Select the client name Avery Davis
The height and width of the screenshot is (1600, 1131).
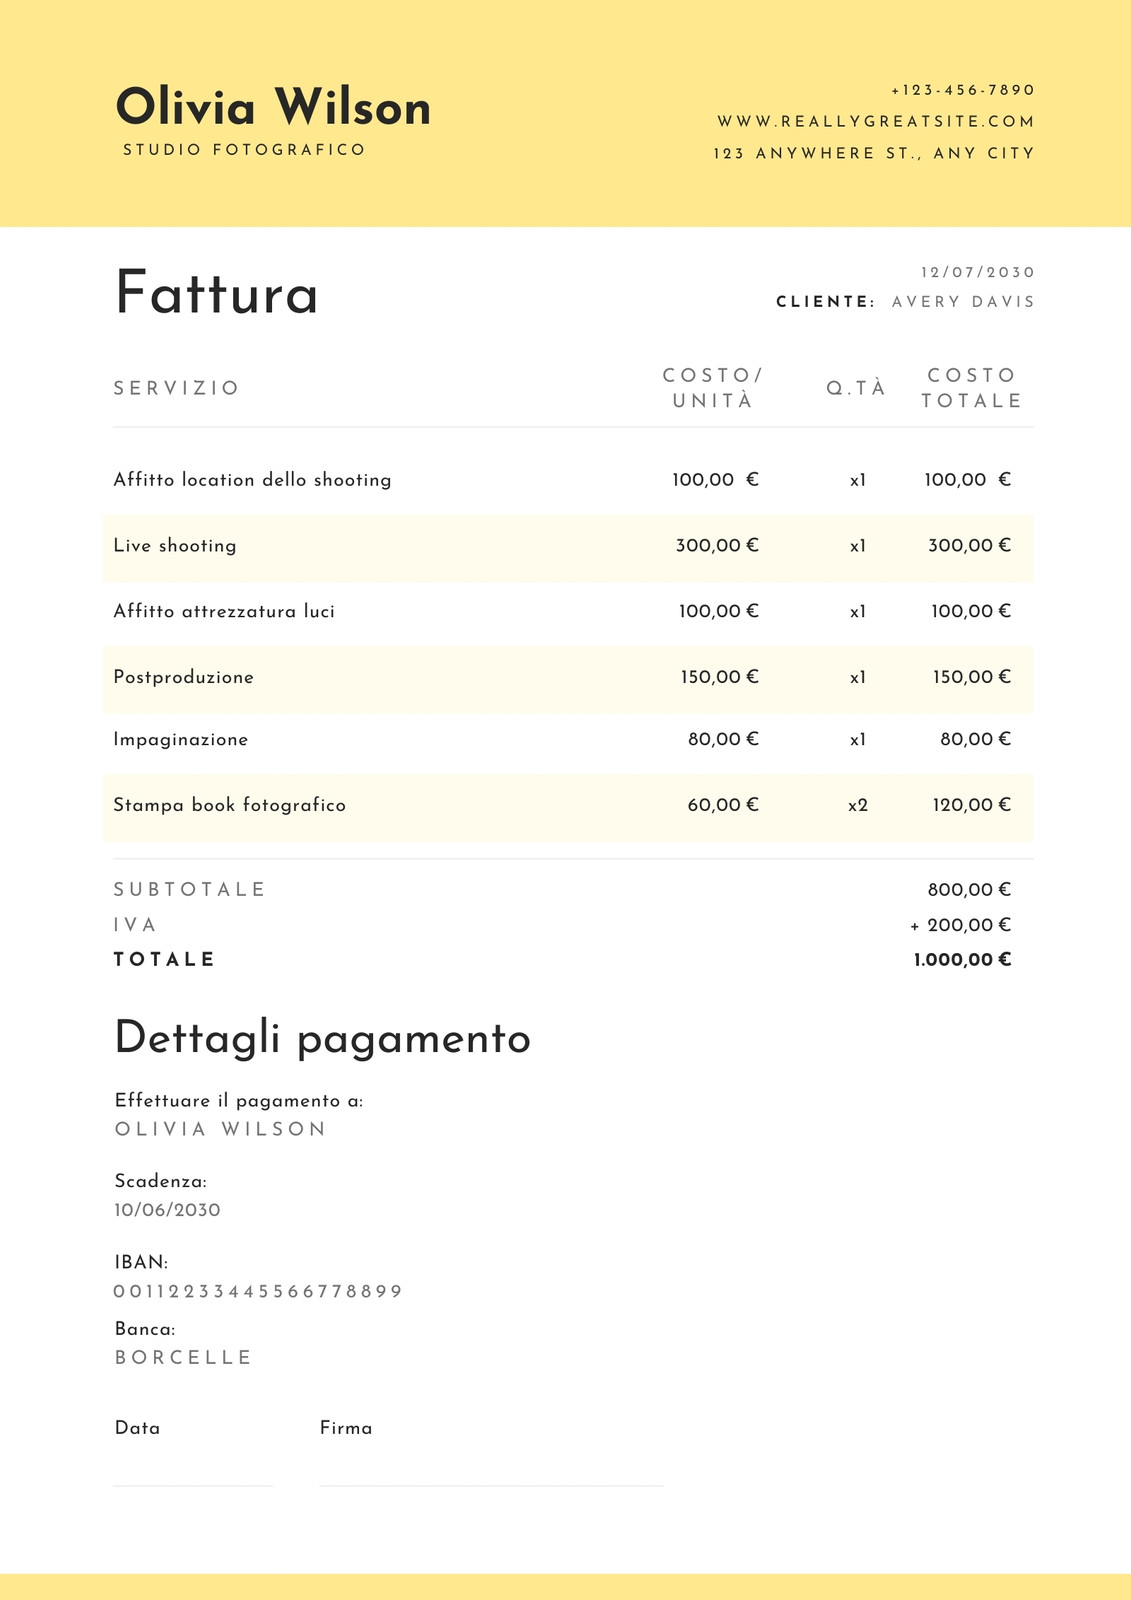click(964, 302)
